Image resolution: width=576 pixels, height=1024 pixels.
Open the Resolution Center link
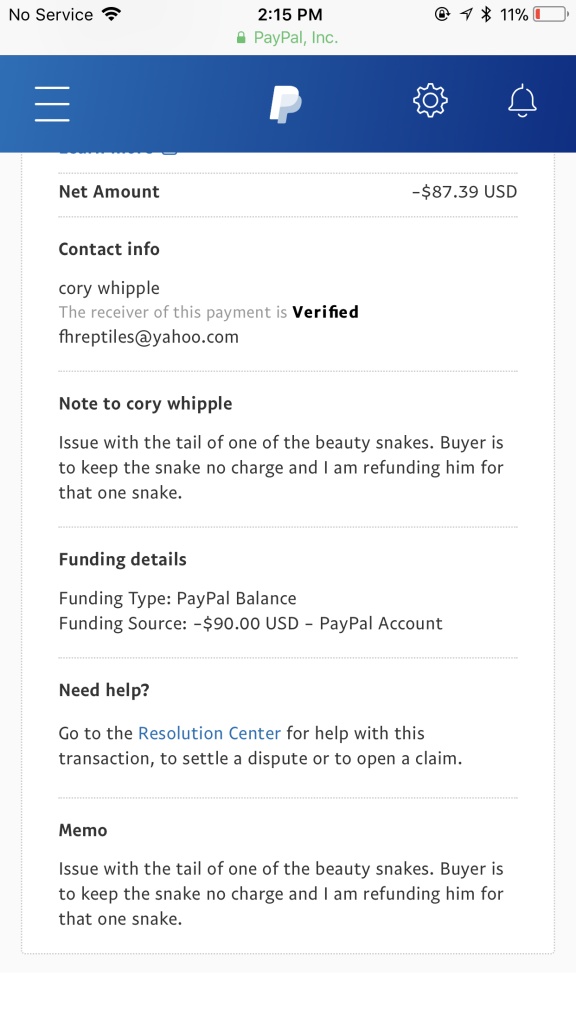[x=209, y=733]
